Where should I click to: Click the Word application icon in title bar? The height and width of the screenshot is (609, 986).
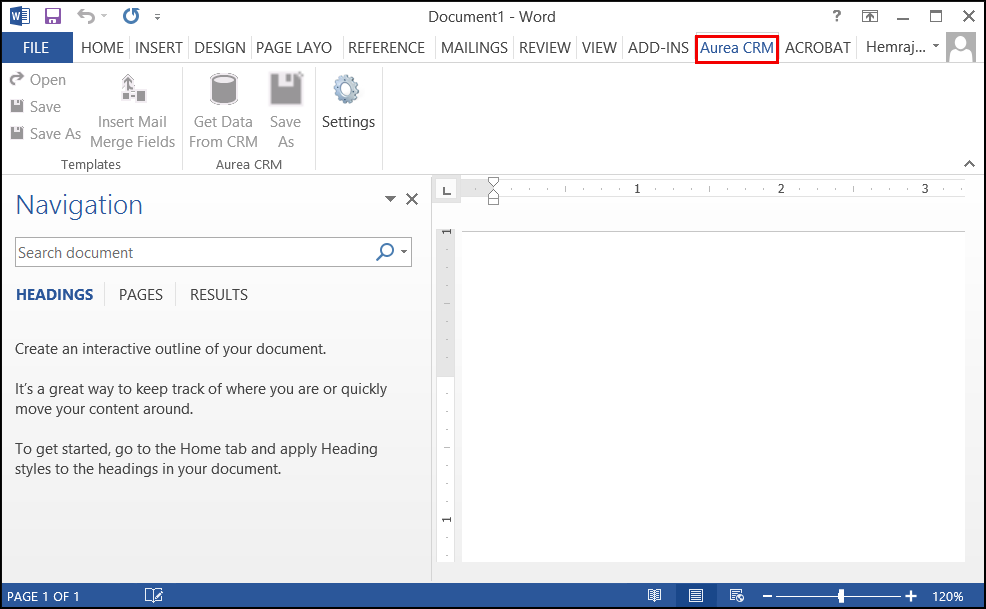(x=19, y=16)
